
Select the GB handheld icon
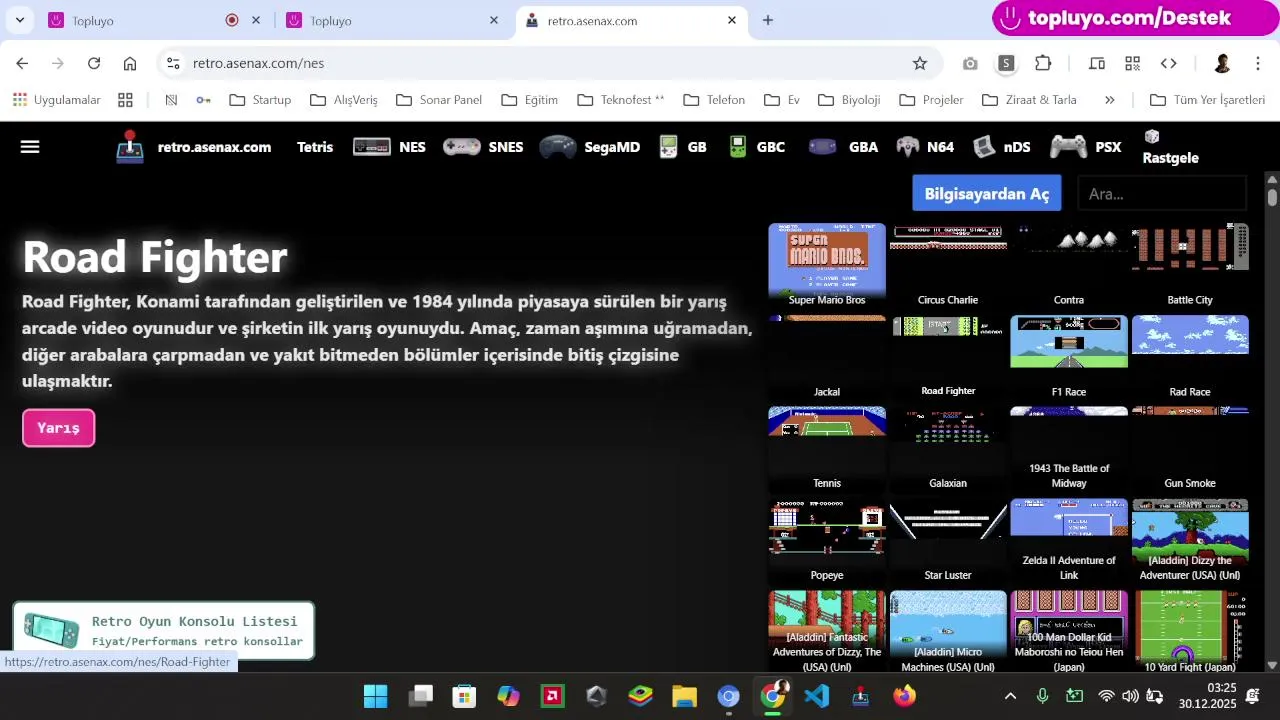point(669,147)
